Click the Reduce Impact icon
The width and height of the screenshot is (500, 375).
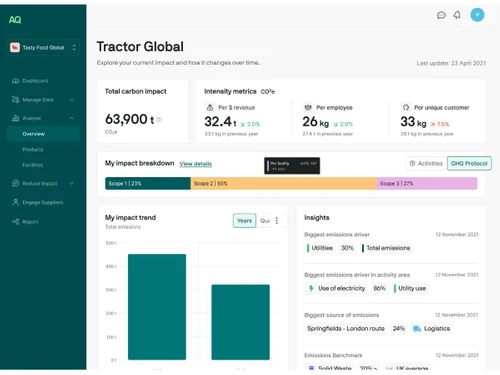16,183
